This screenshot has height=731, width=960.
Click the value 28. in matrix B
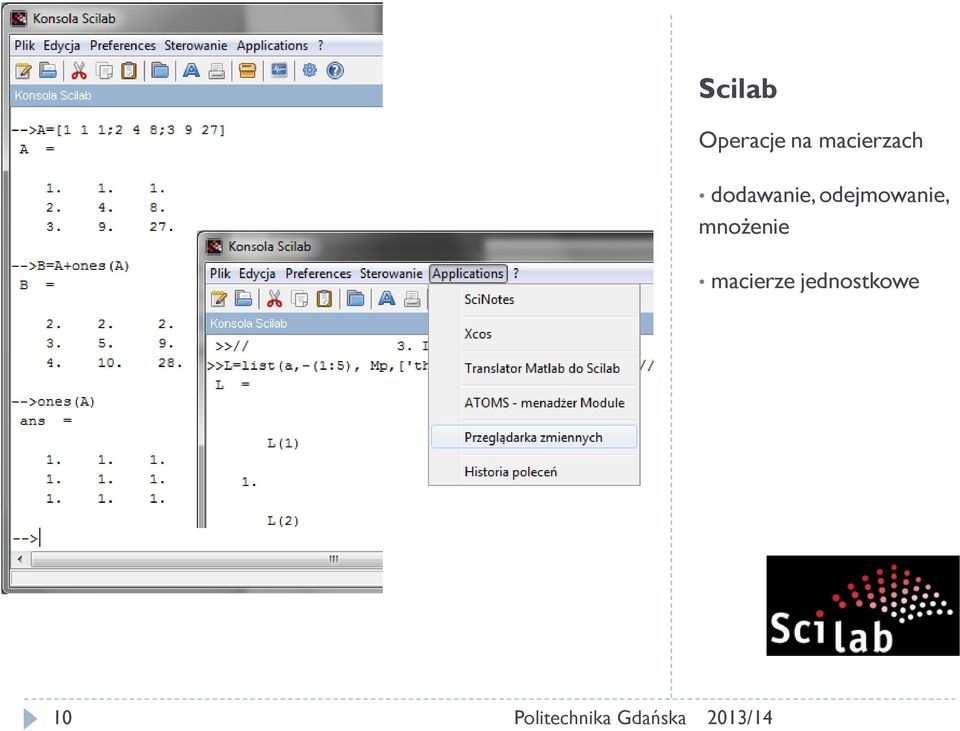coord(170,362)
